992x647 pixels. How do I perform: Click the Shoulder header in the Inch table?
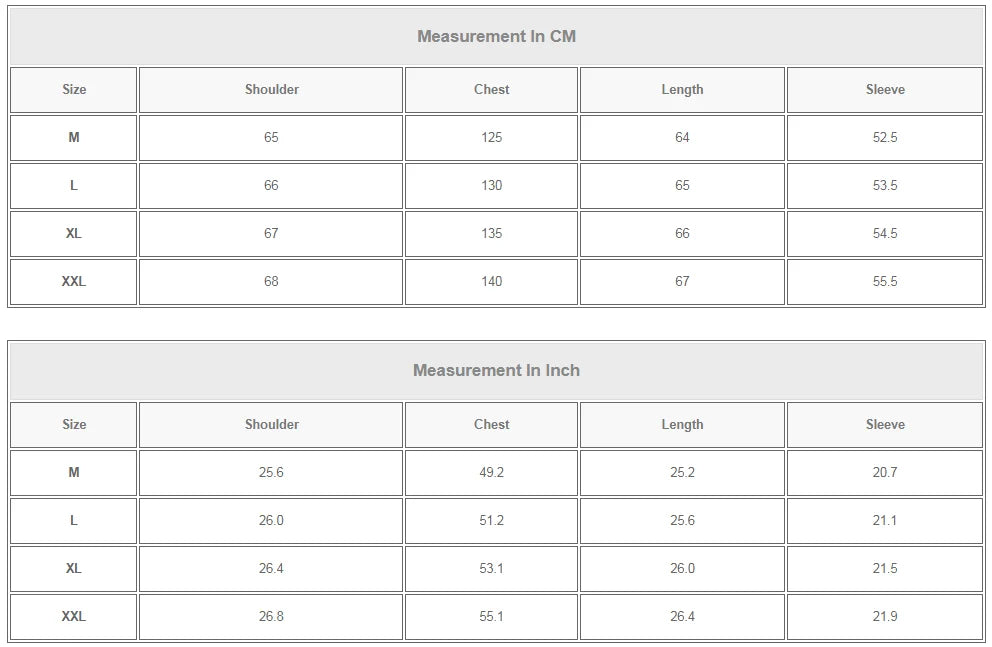coord(271,424)
